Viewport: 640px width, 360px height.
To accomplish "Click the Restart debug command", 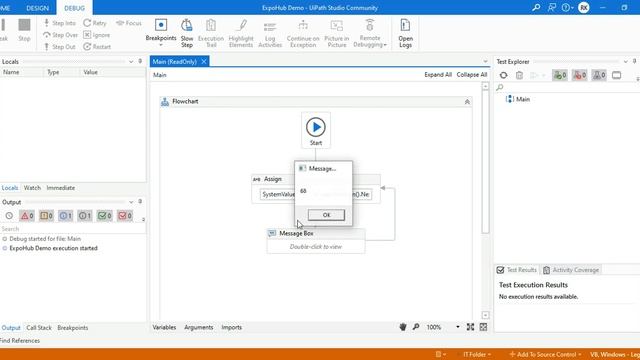I will tap(97, 47).
